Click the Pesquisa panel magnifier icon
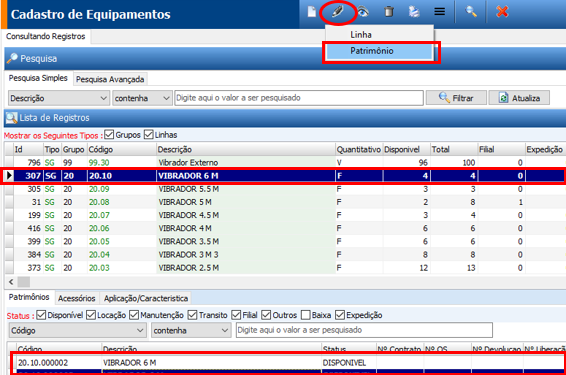 click(x=12, y=58)
